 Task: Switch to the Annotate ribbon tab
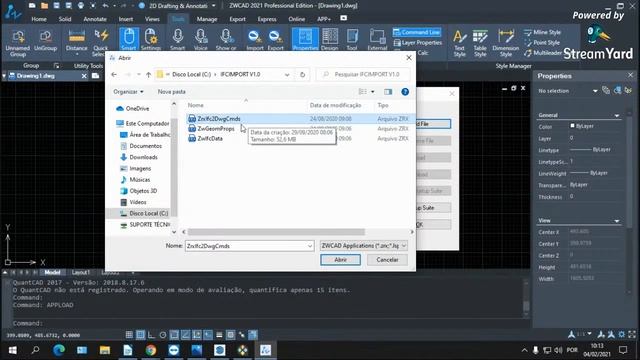95,19
